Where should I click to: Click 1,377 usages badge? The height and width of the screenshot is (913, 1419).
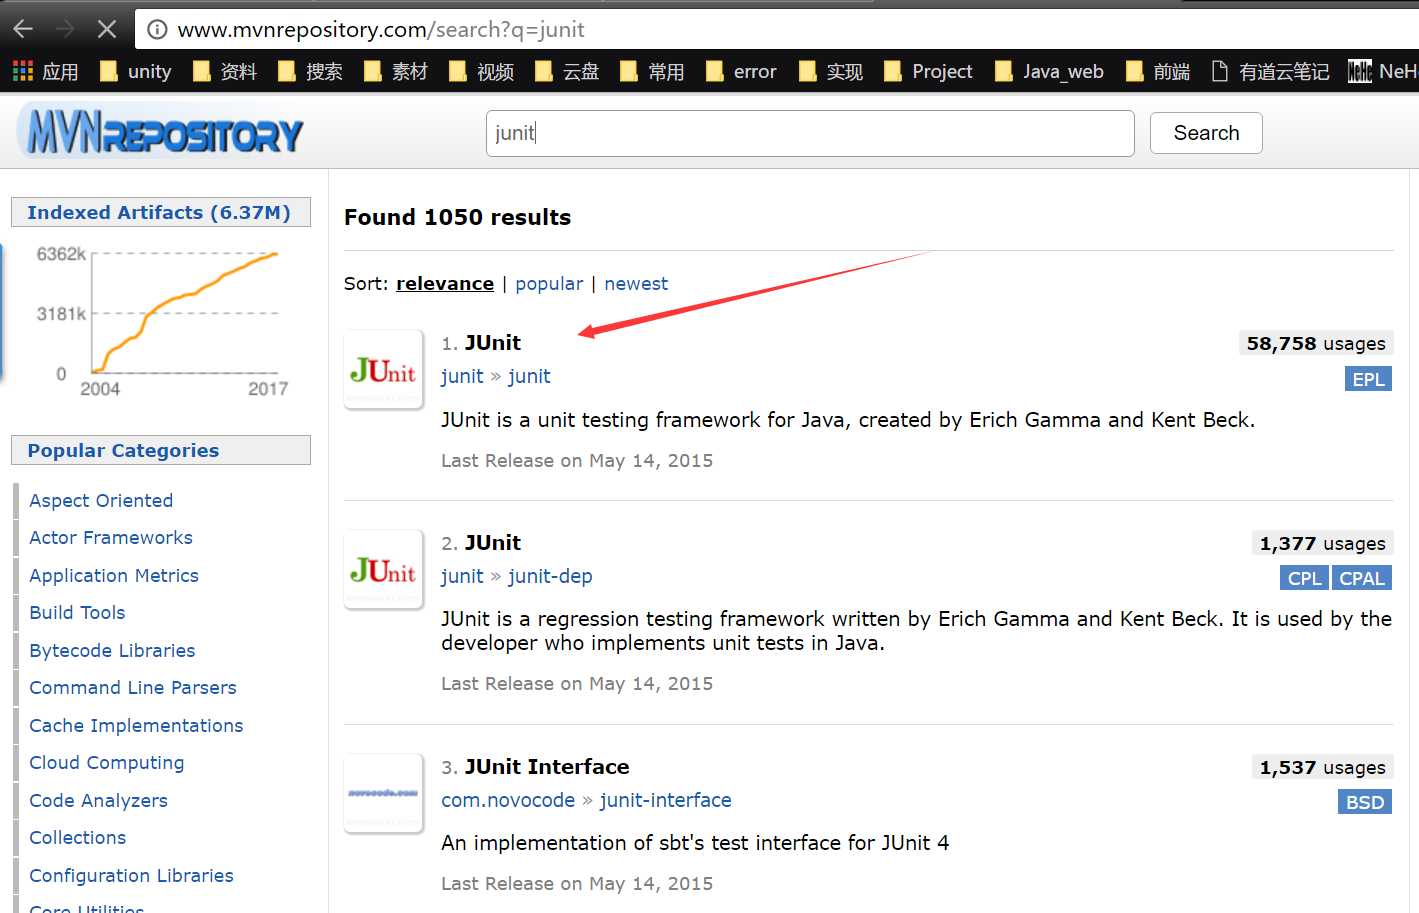[1322, 544]
